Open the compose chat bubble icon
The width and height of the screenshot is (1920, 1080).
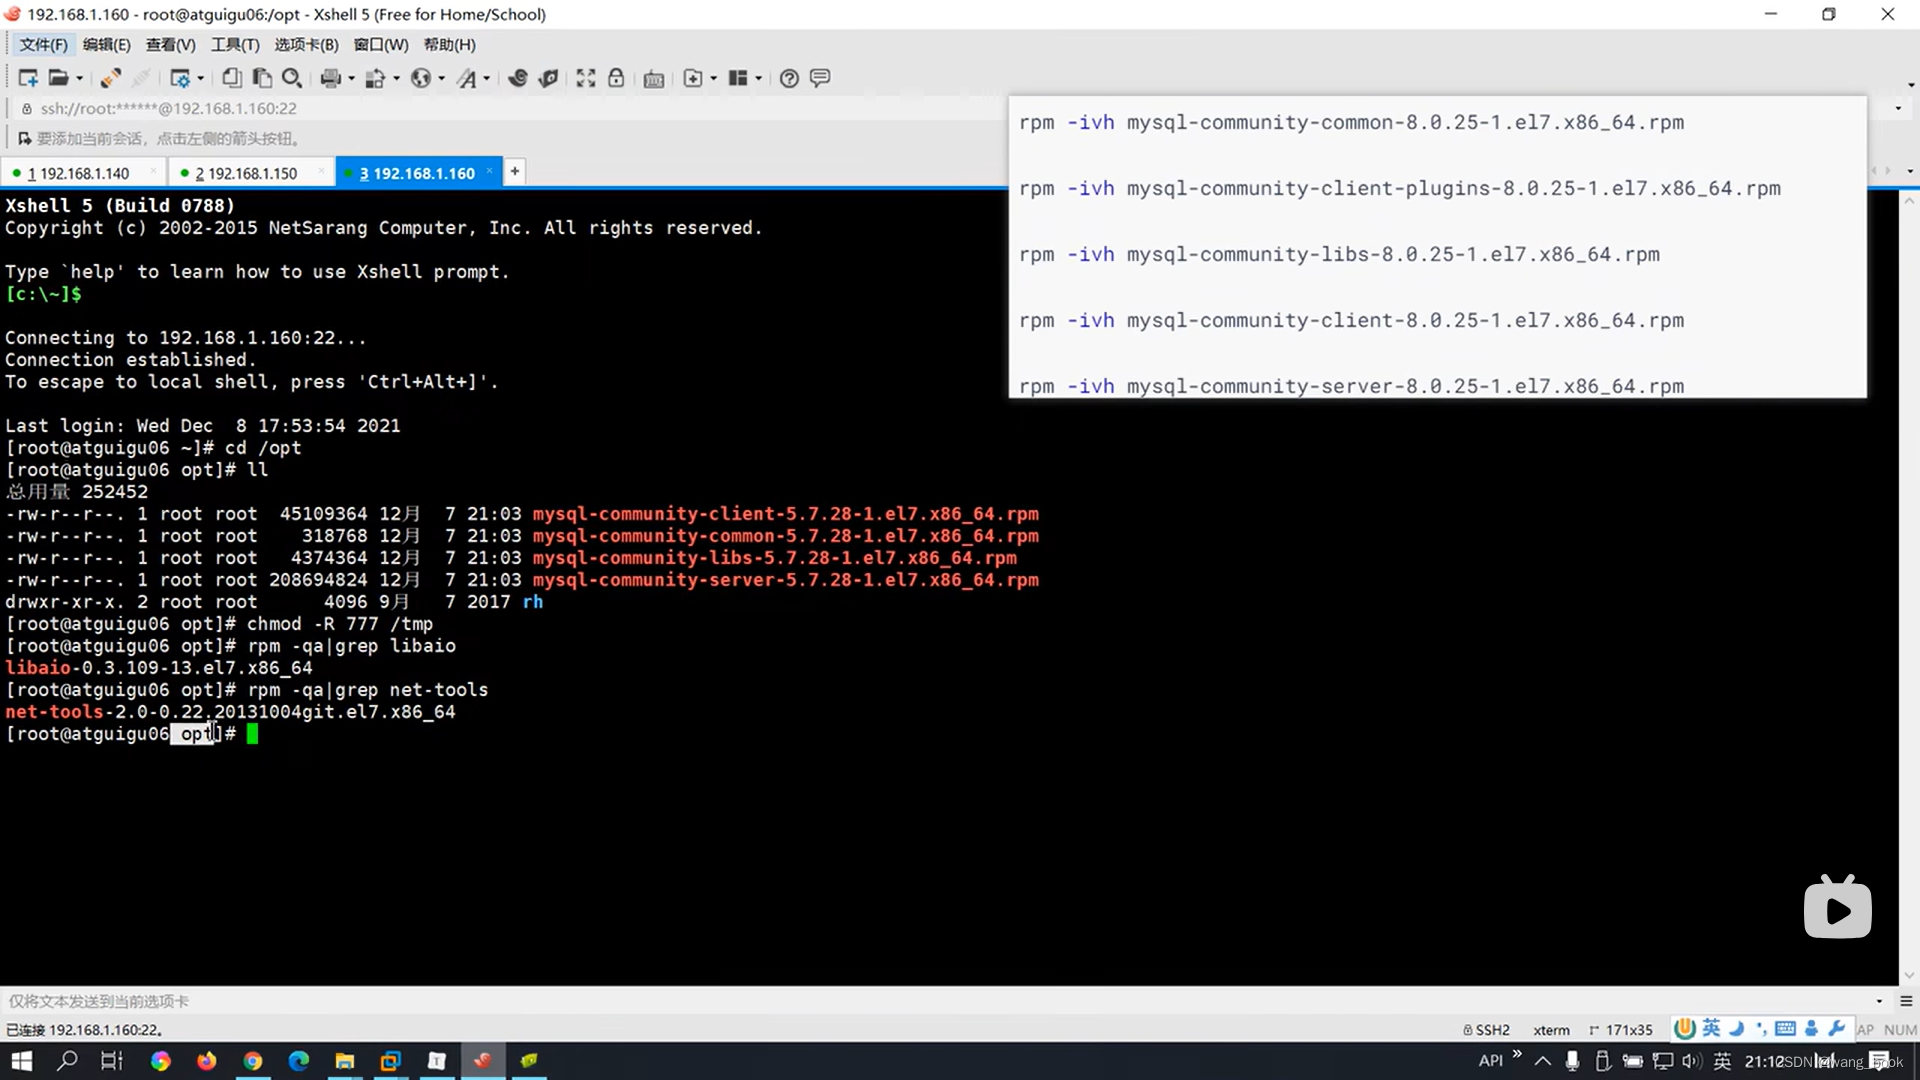[x=820, y=78]
